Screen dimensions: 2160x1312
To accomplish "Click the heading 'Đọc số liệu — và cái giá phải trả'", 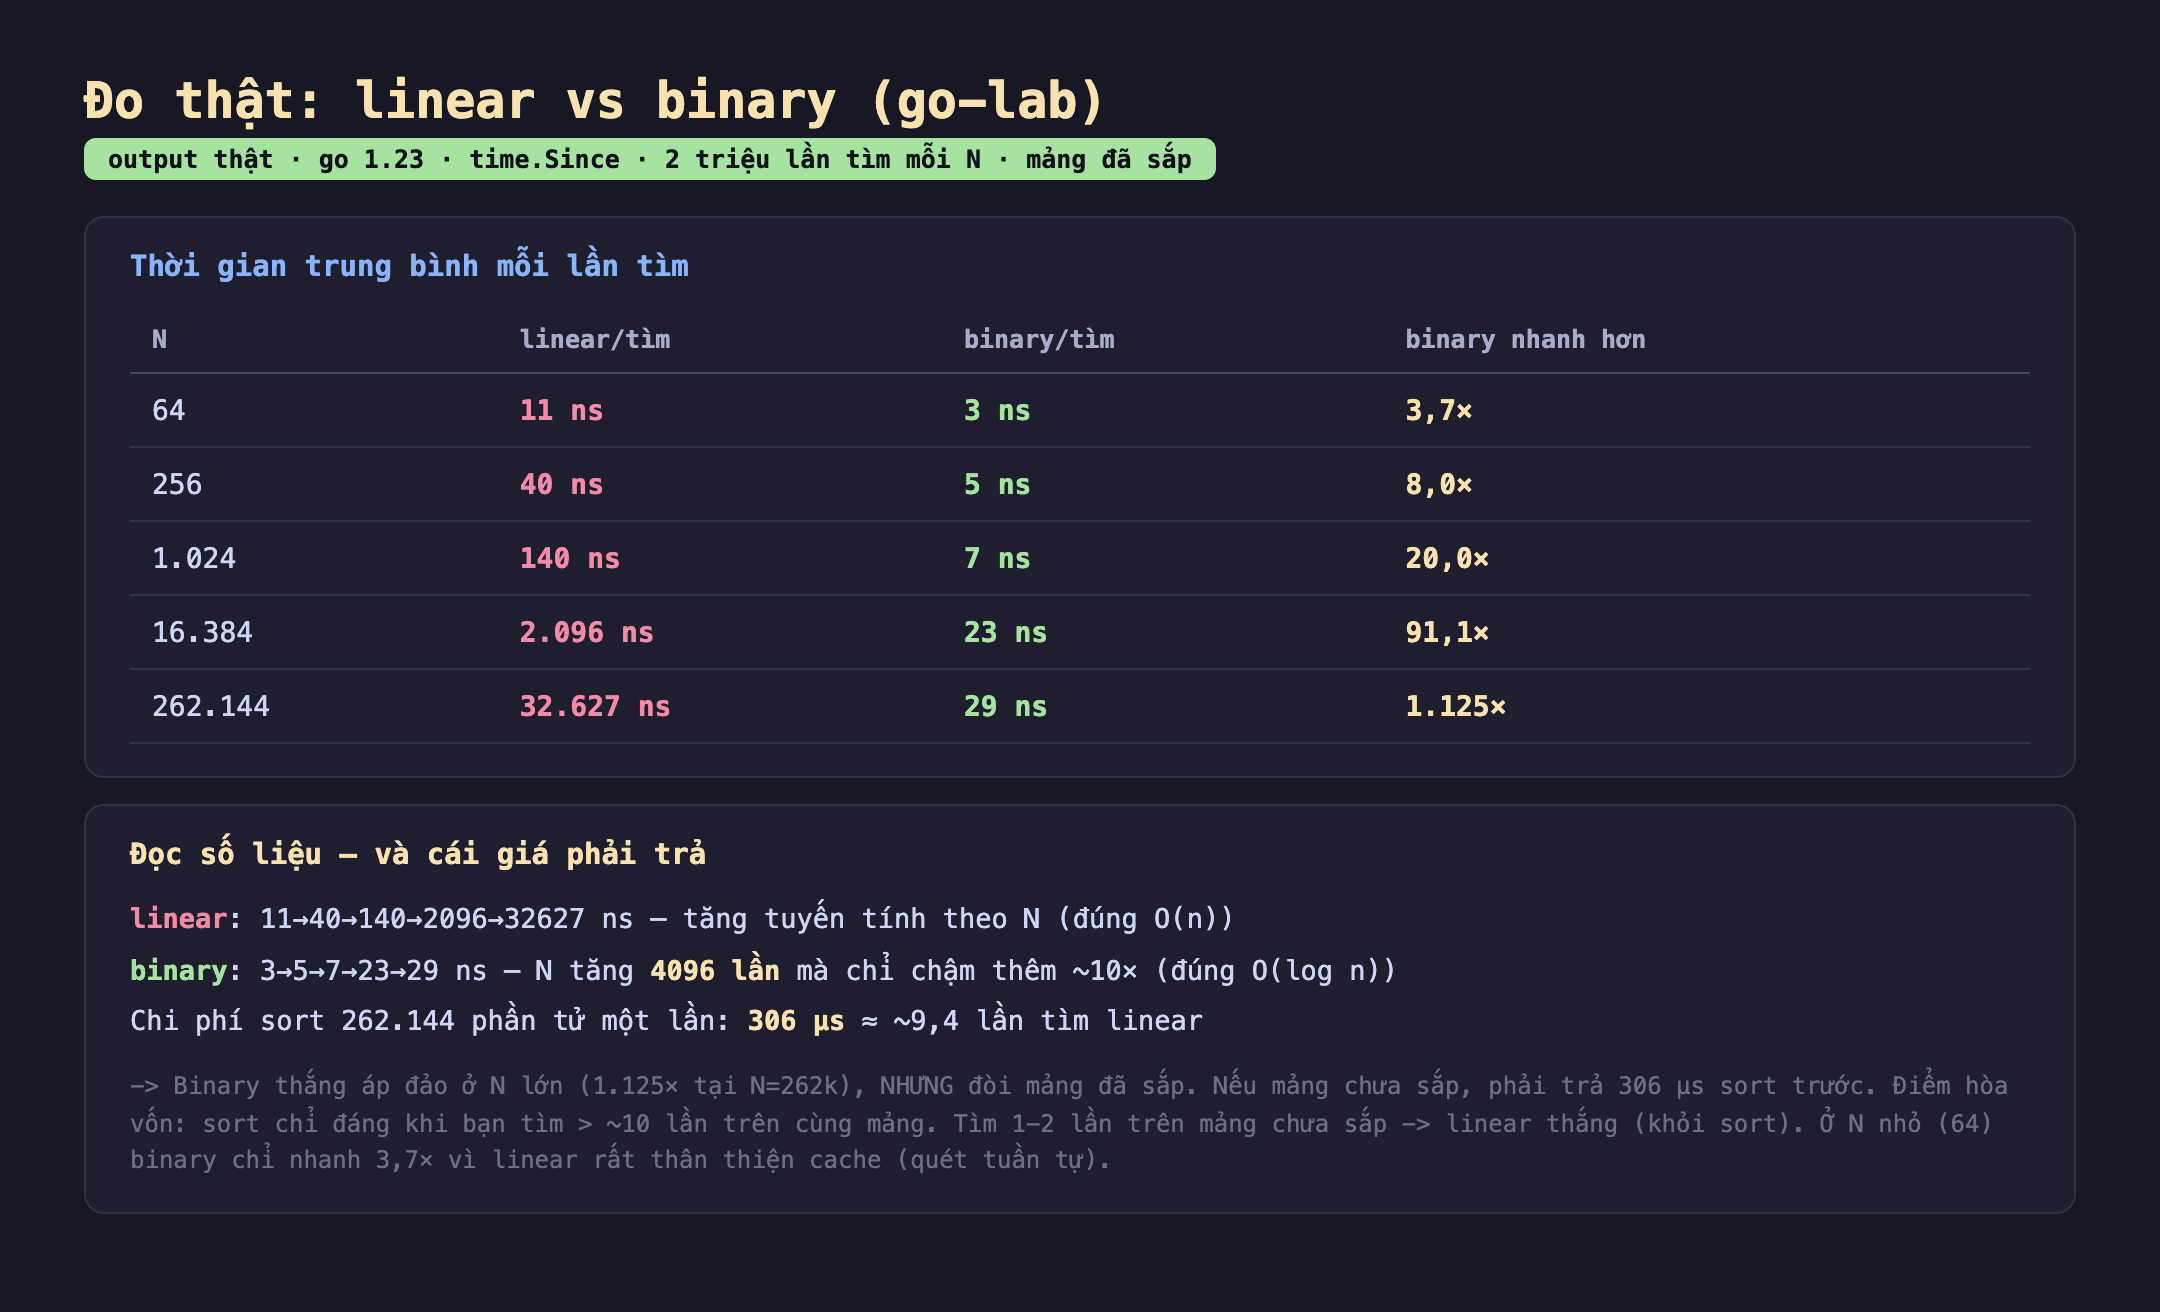I will click(x=418, y=854).
